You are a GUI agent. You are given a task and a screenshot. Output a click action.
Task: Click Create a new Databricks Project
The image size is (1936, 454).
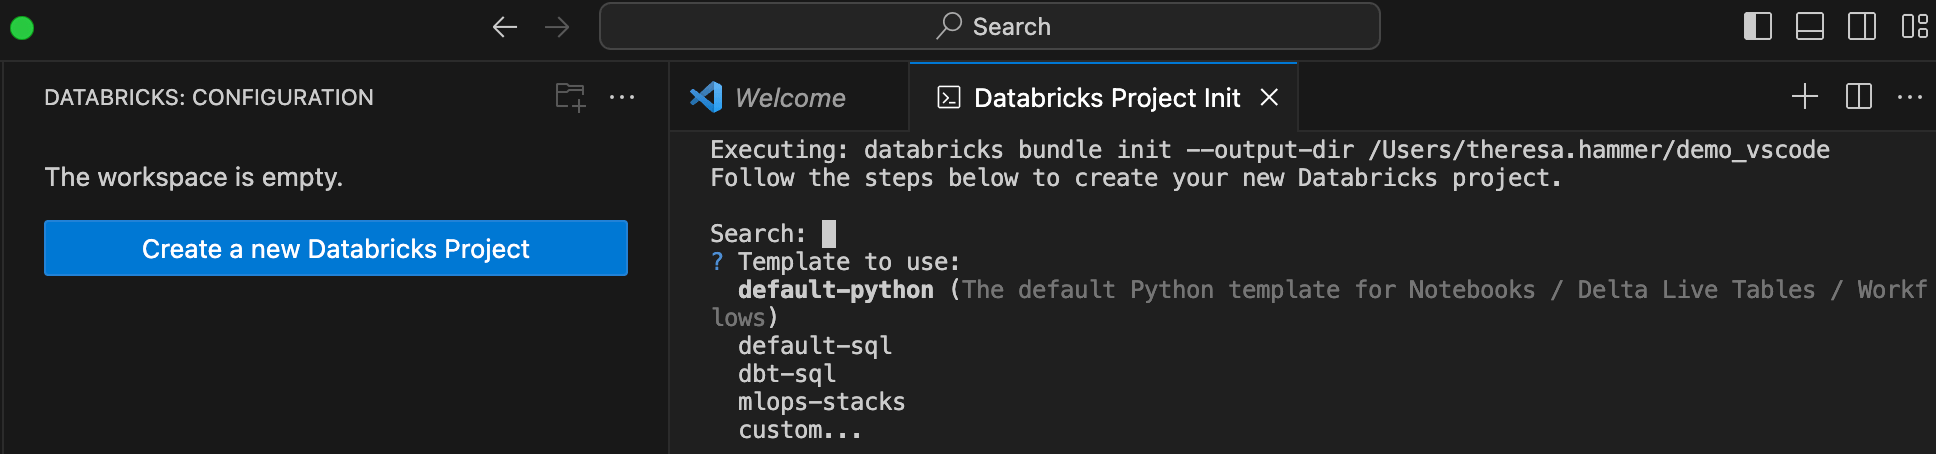336,248
